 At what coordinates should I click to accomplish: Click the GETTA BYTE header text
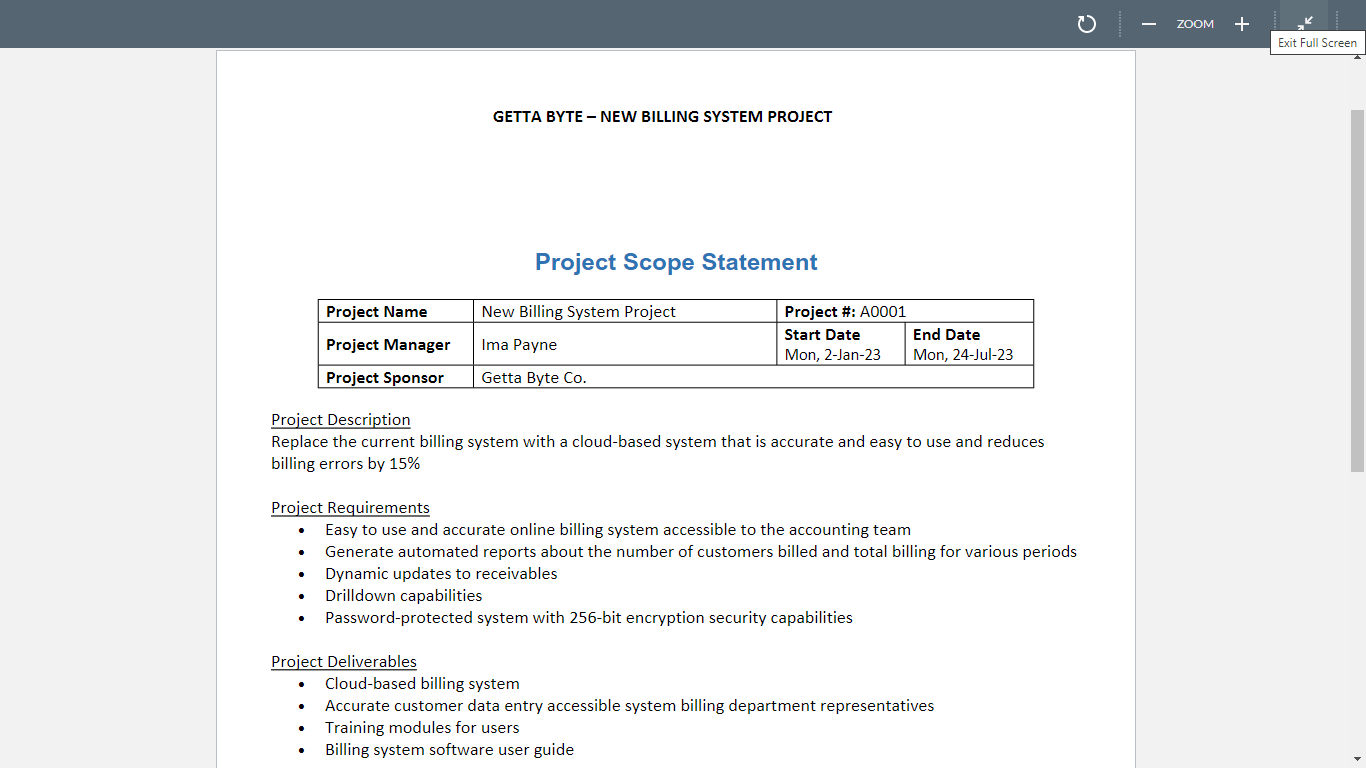(662, 116)
